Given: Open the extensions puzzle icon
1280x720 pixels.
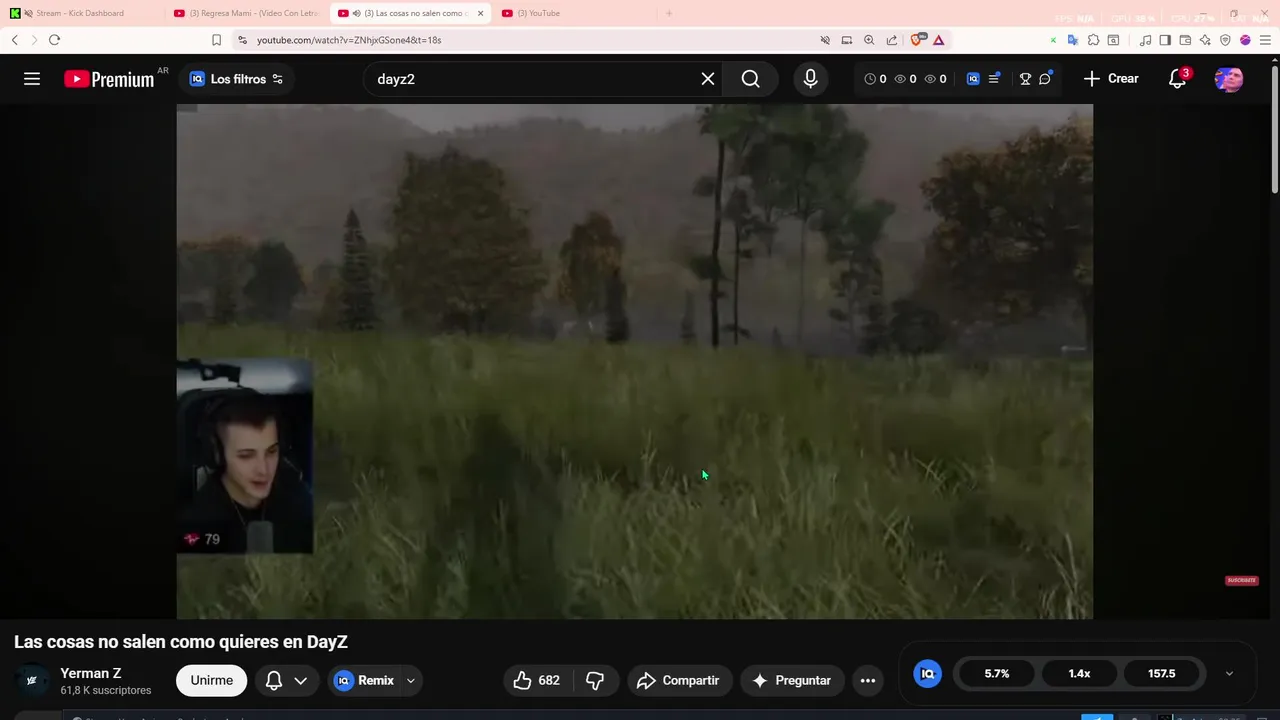Looking at the screenshot, I should pos(1093,40).
